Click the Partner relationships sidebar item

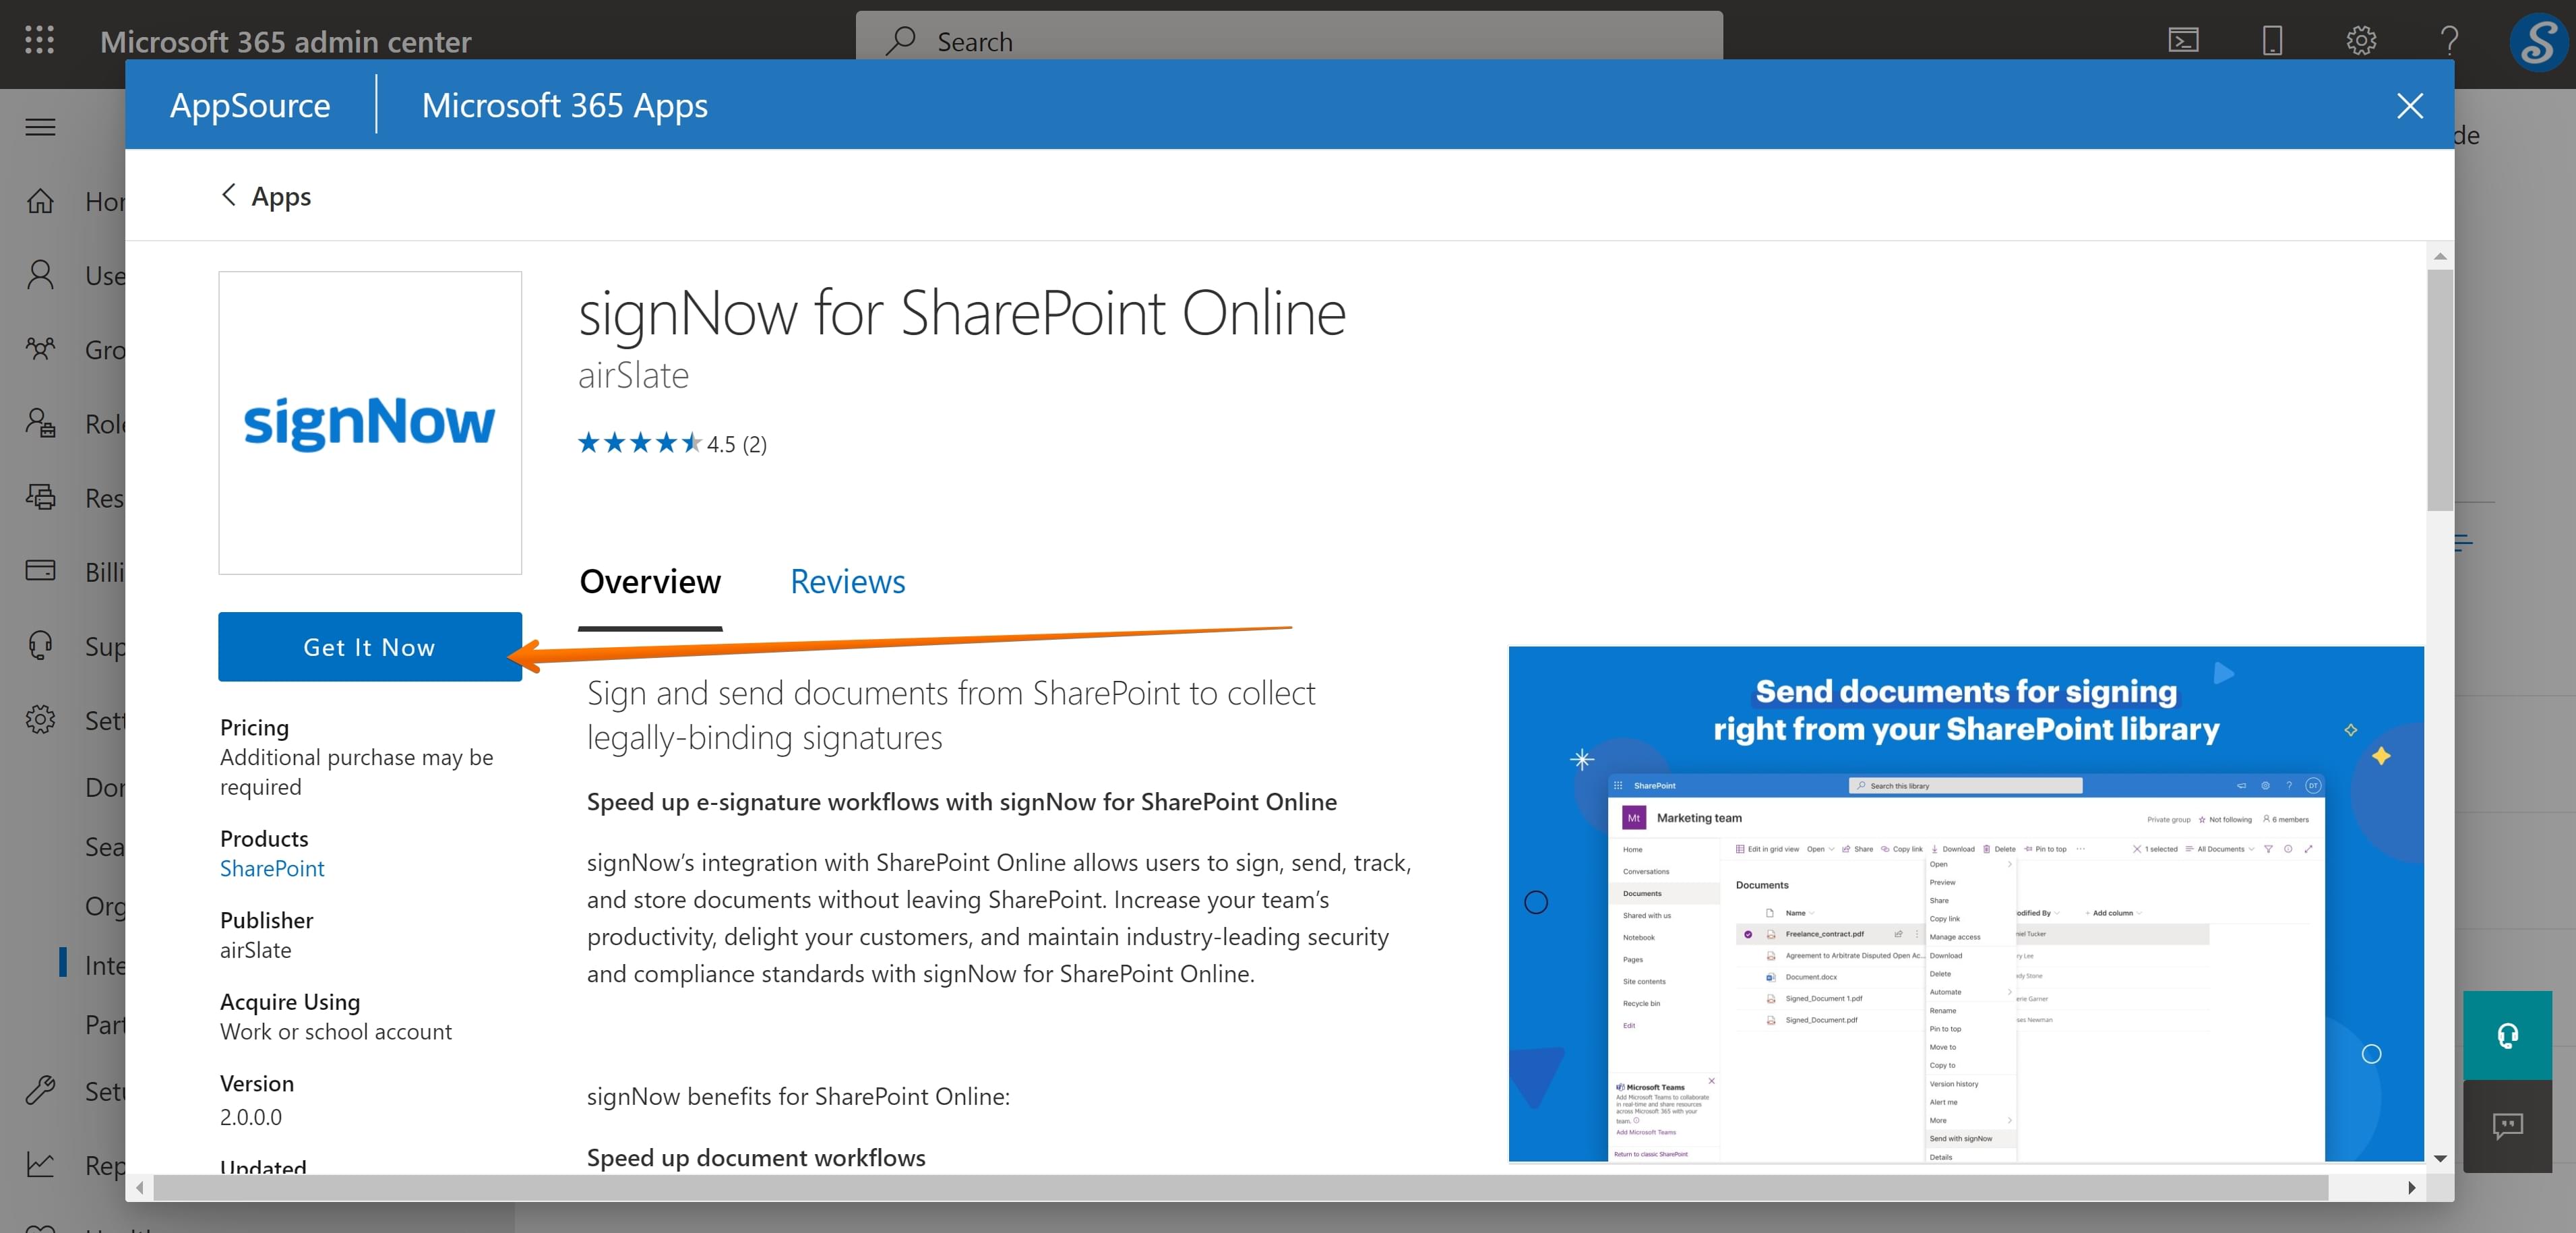[104, 1024]
